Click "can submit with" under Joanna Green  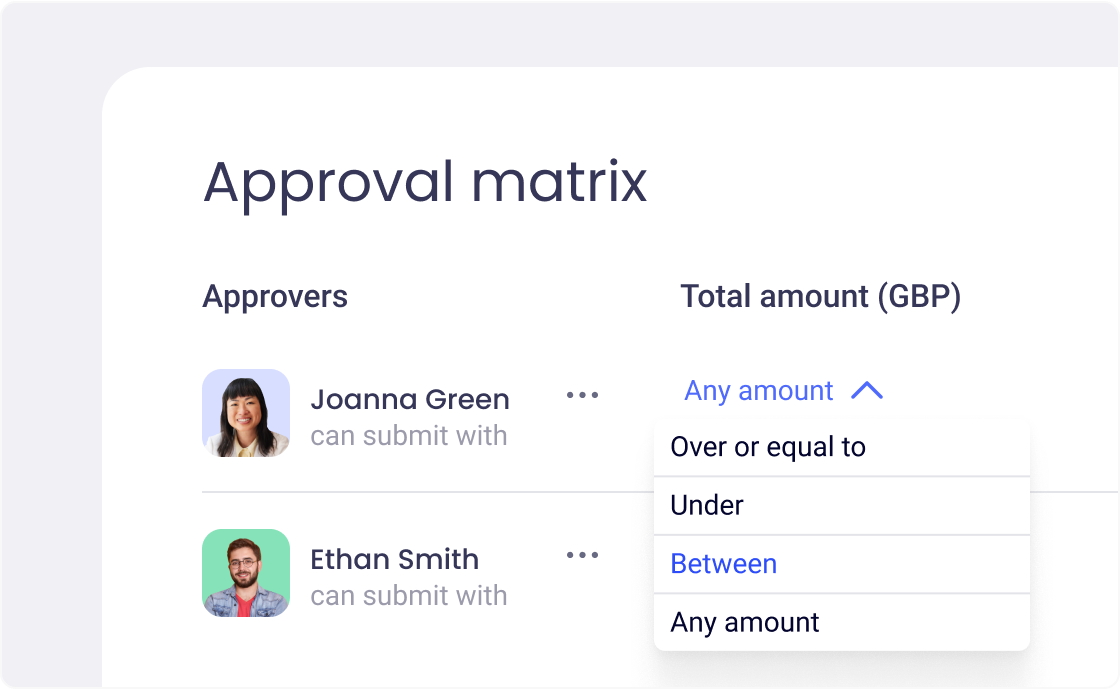point(409,436)
